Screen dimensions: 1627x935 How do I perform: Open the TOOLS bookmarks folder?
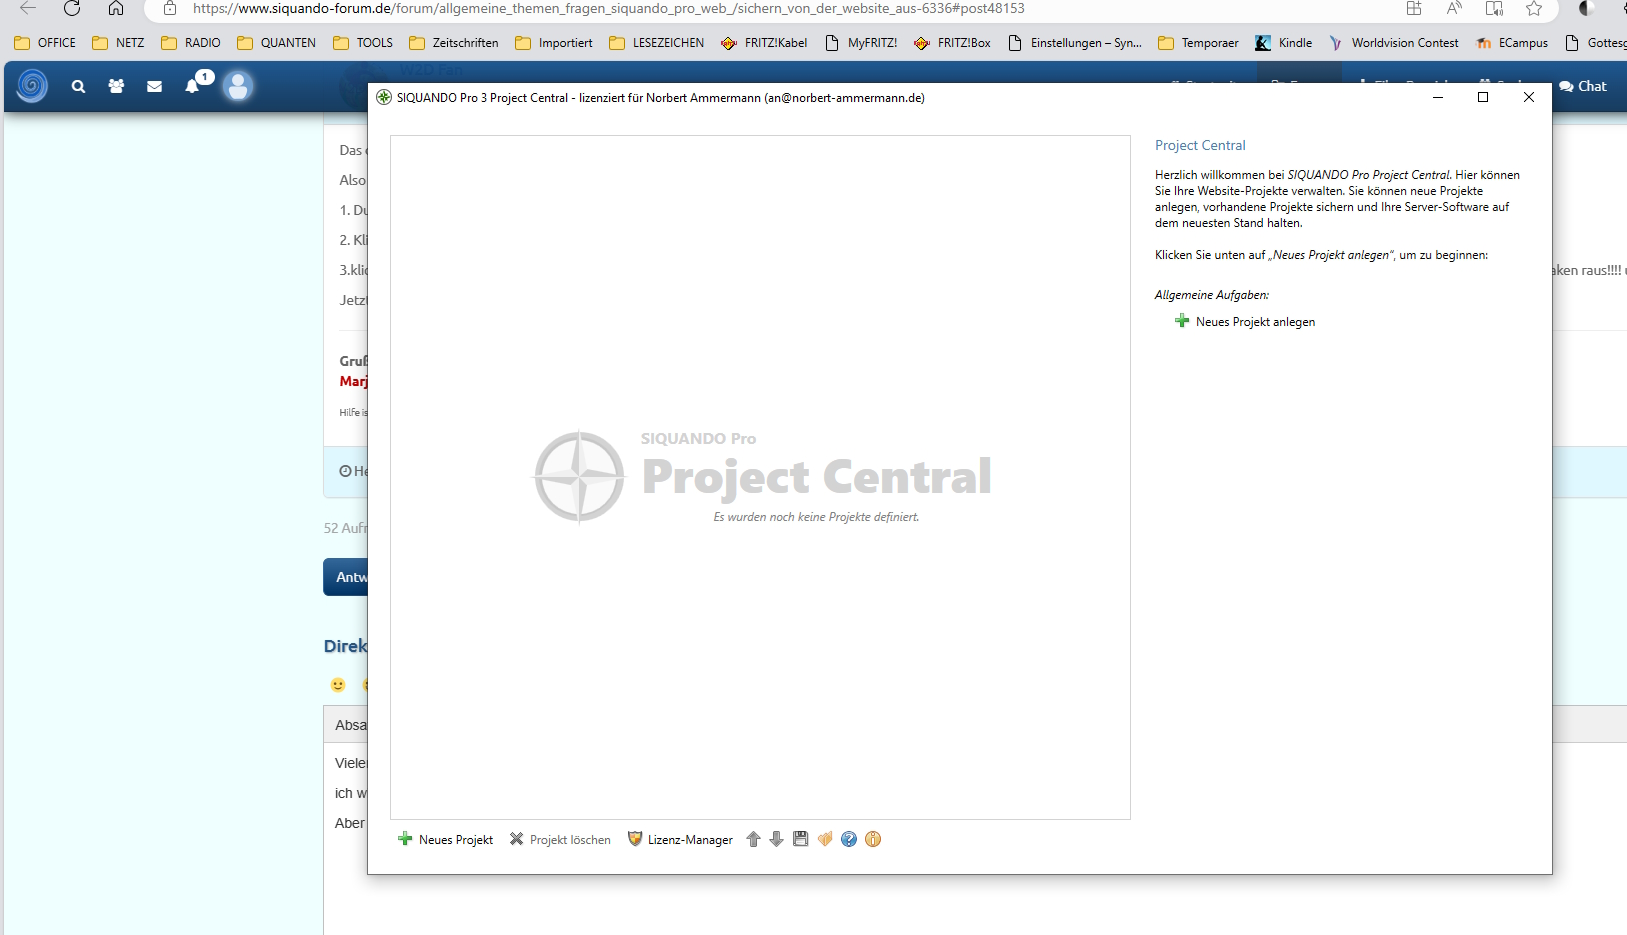point(364,43)
